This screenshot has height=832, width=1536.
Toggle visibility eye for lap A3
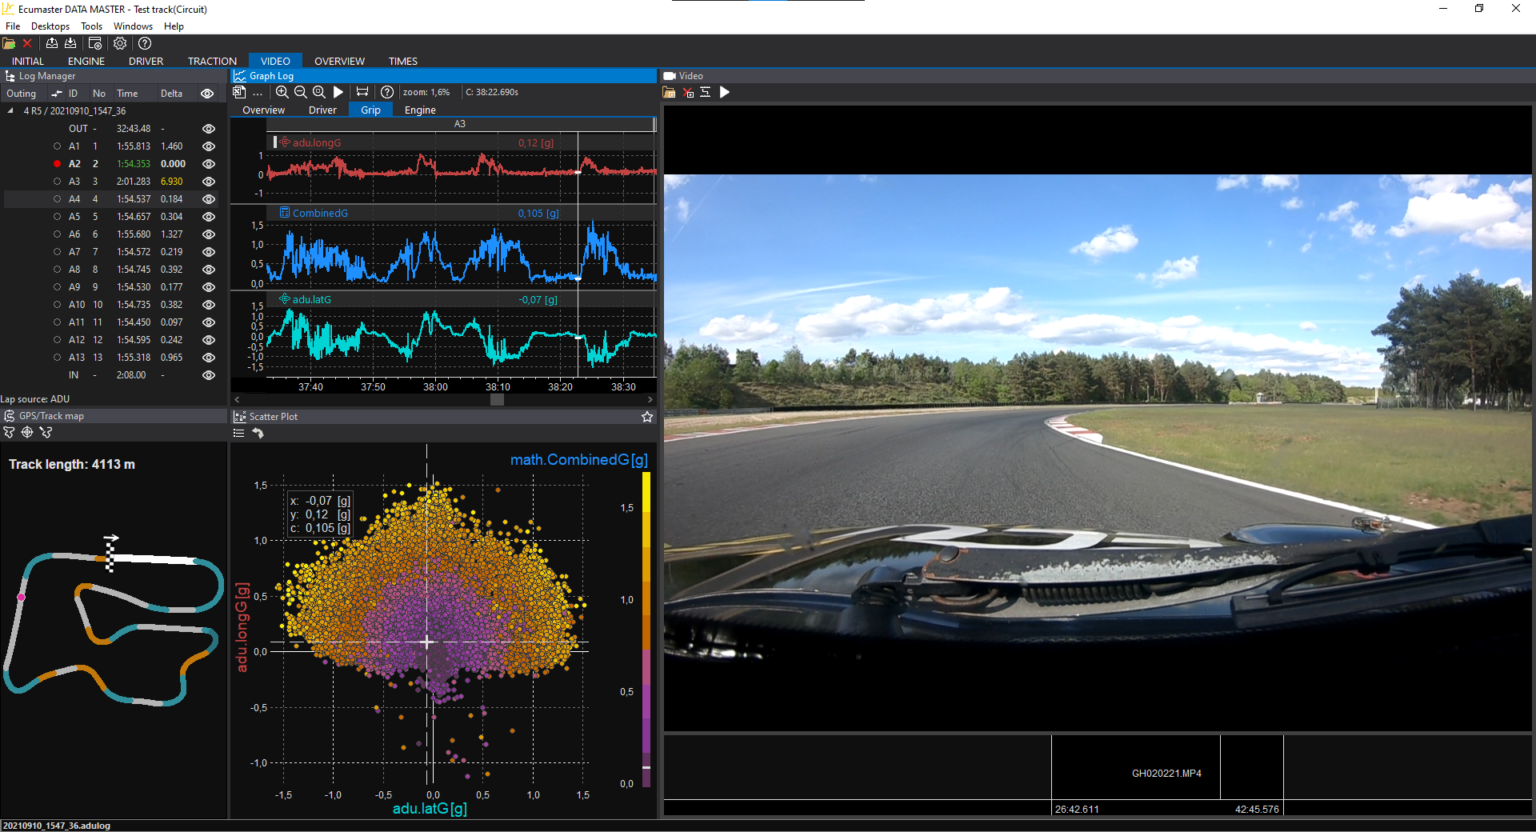(x=208, y=182)
